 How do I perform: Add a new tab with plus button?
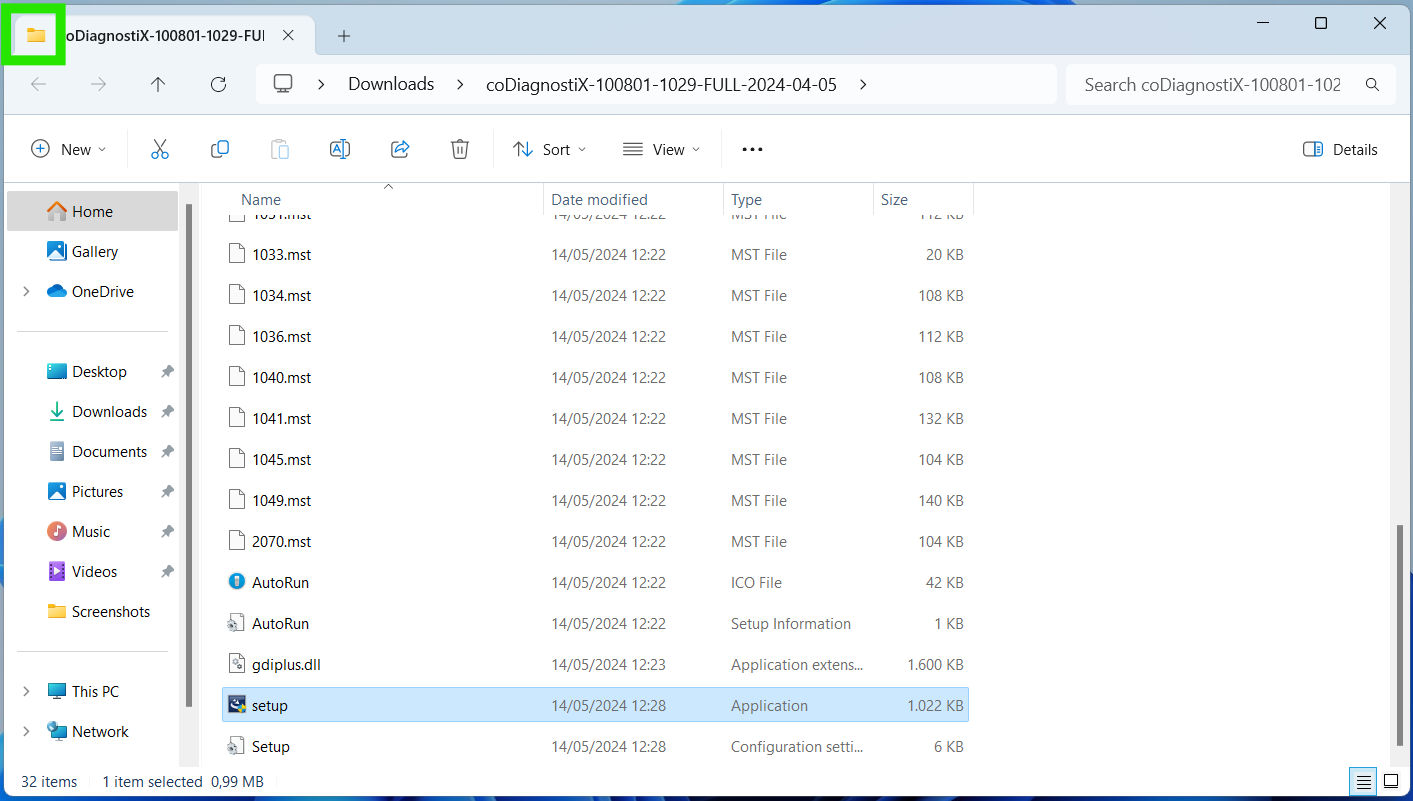(344, 36)
